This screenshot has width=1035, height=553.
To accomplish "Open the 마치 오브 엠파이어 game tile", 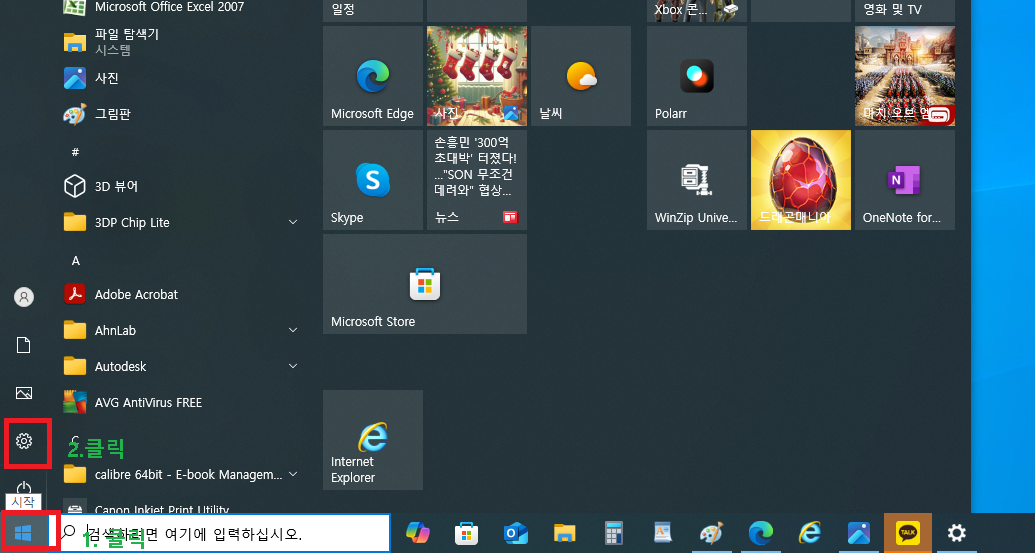I will 904,76.
